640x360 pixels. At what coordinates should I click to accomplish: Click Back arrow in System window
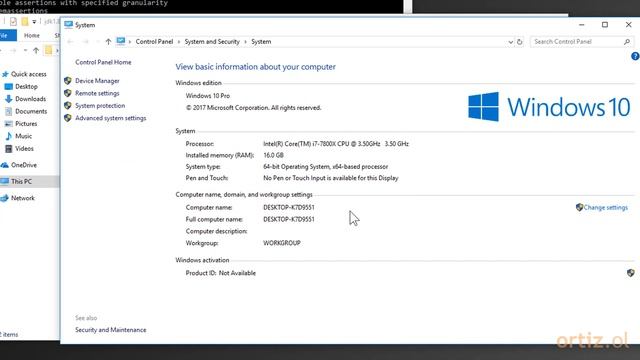[70, 42]
